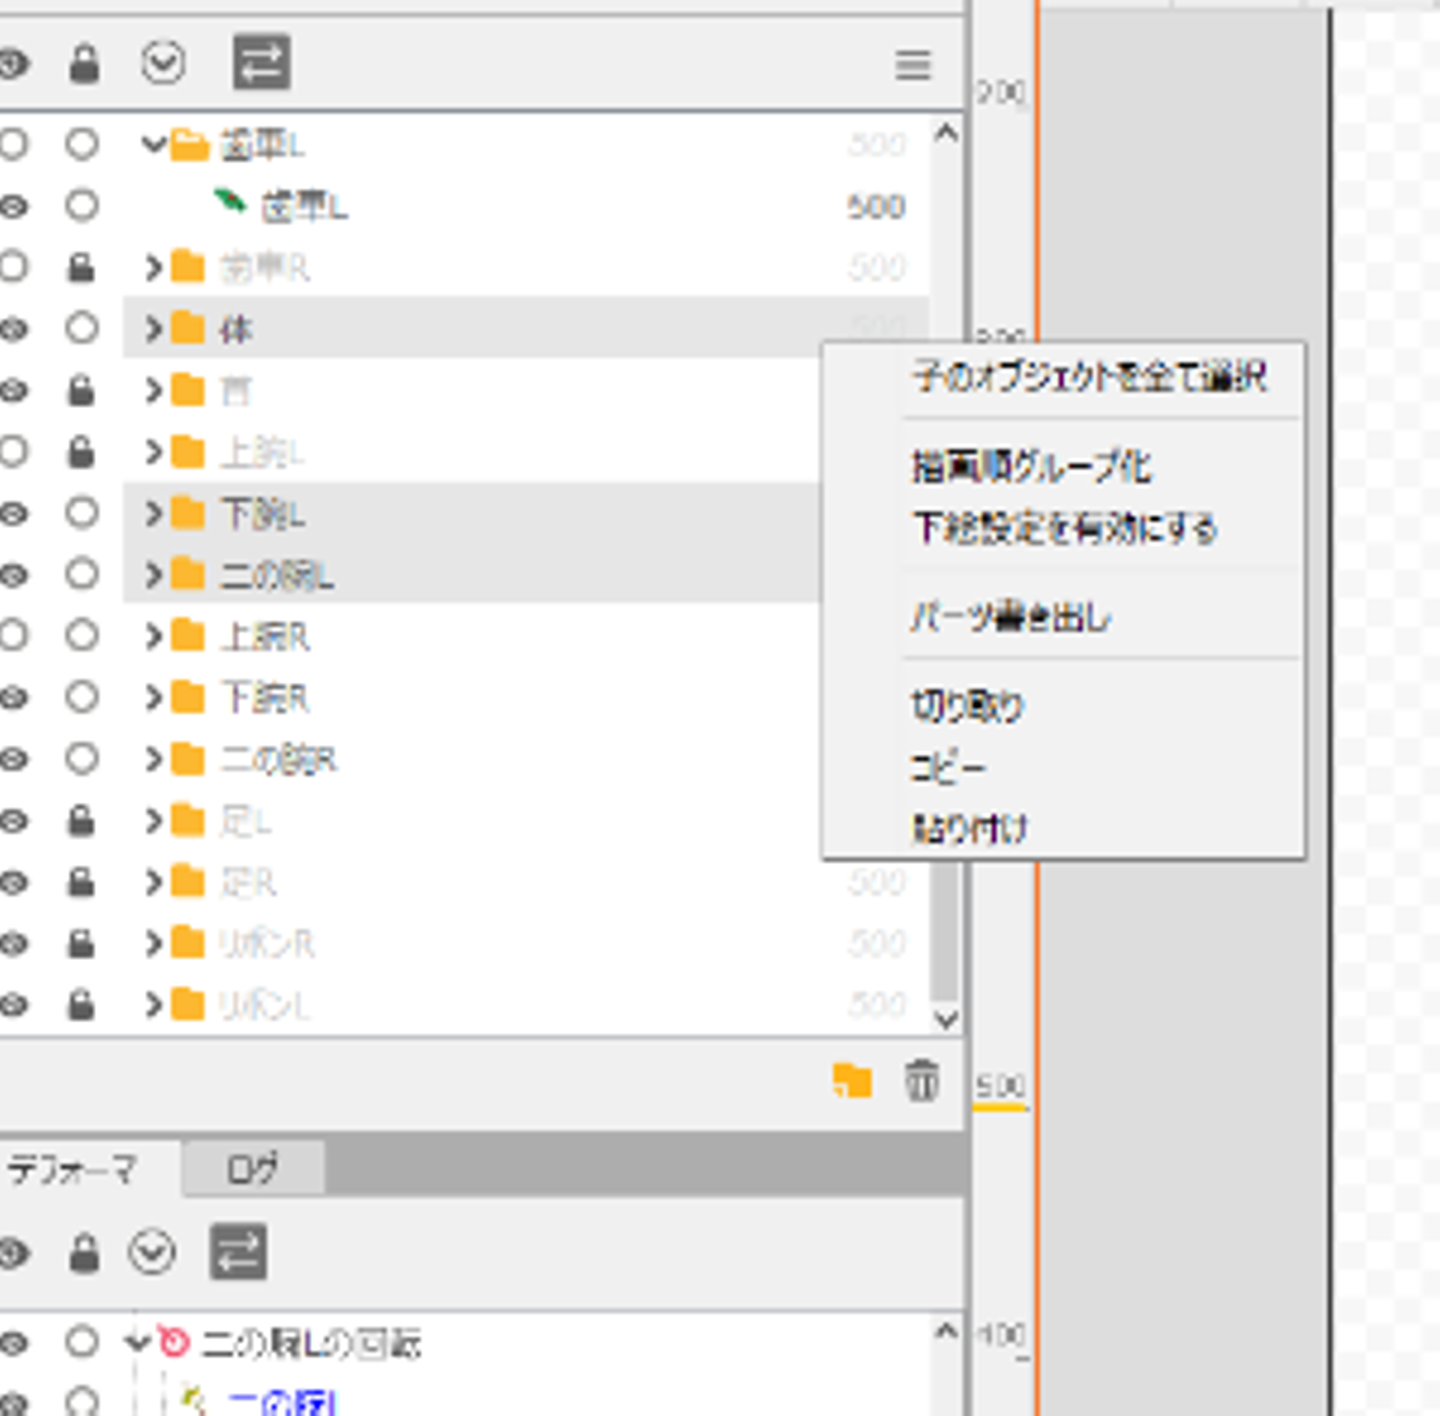Click the folder icon of 足L
Screen dimensions: 1440x1416
point(188,821)
